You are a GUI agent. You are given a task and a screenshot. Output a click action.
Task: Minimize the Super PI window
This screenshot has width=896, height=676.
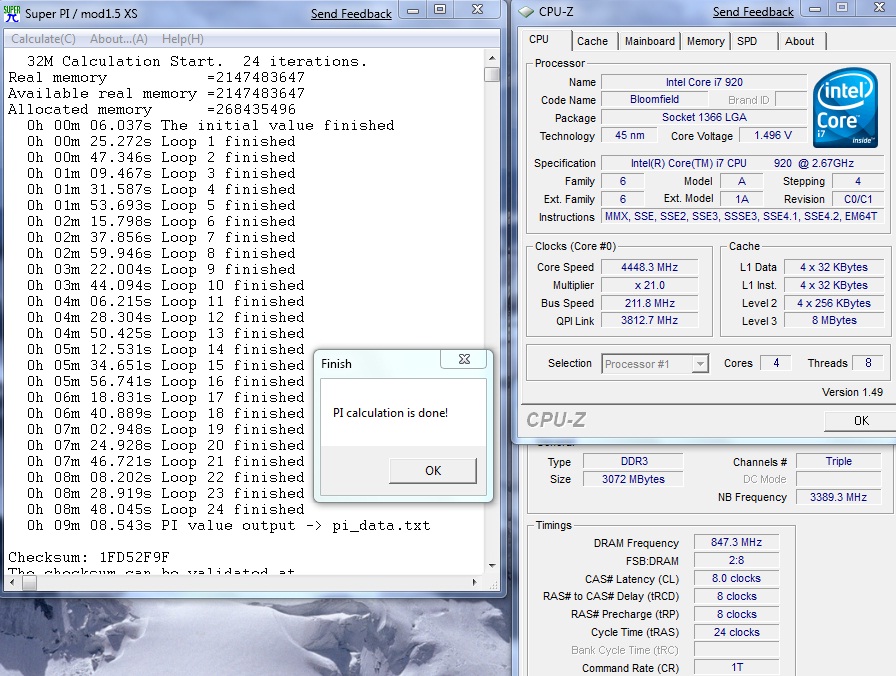414,10
